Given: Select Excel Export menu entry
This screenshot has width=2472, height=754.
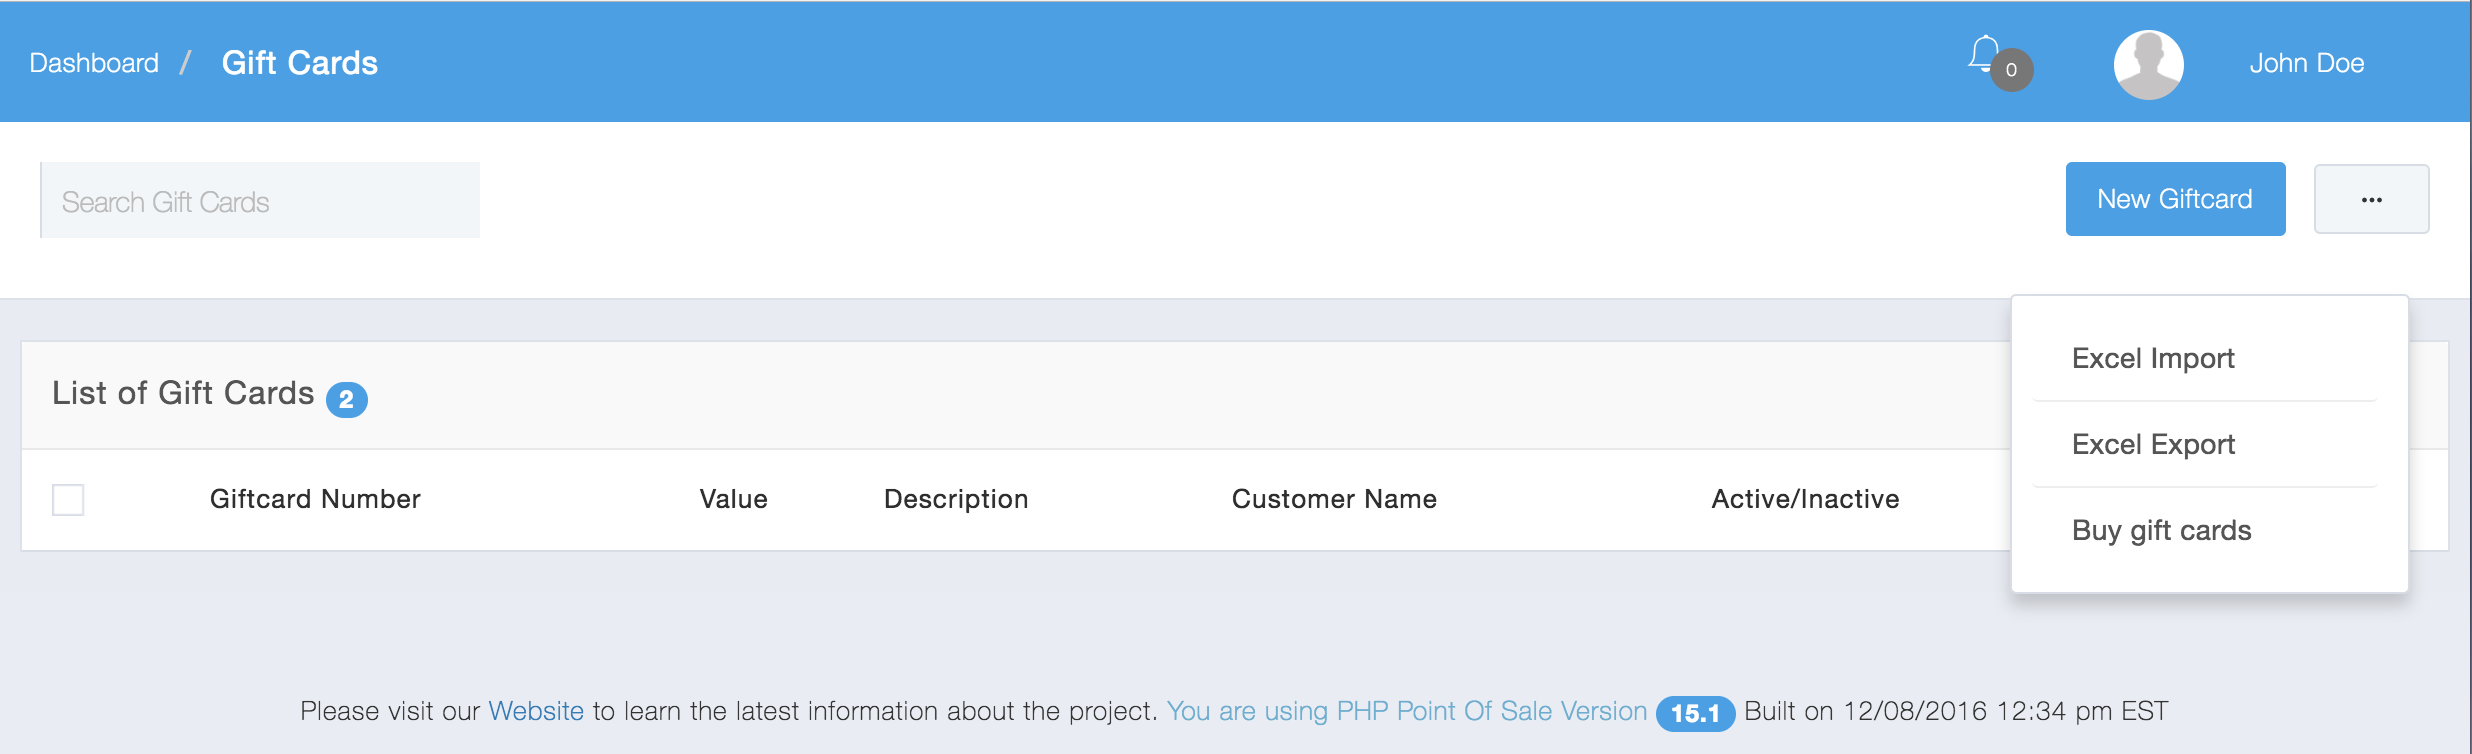Looking at the screenshot, I should pos(2153,444).
